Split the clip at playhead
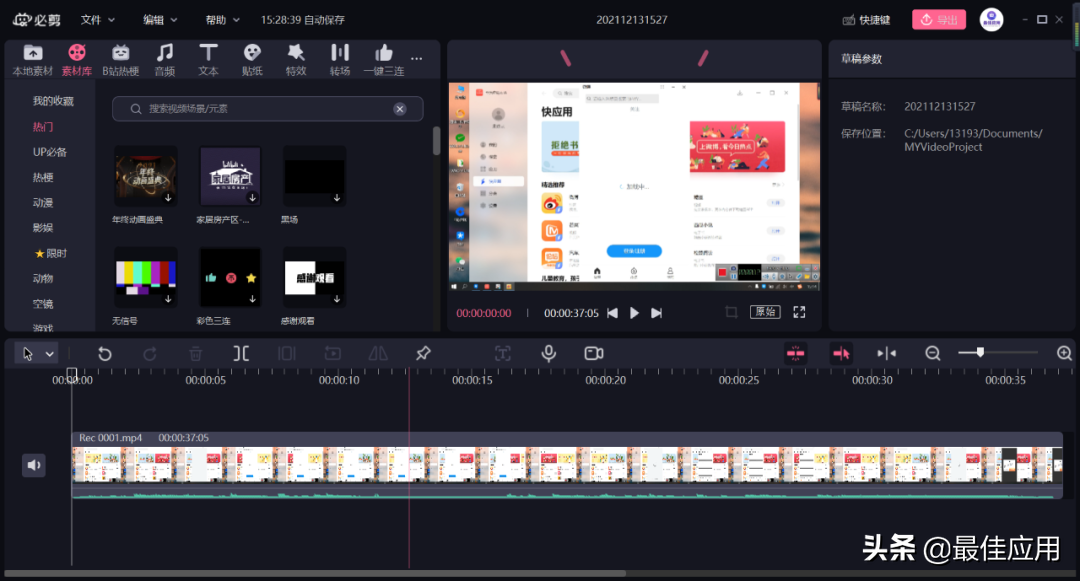 [x=241, y=354]
